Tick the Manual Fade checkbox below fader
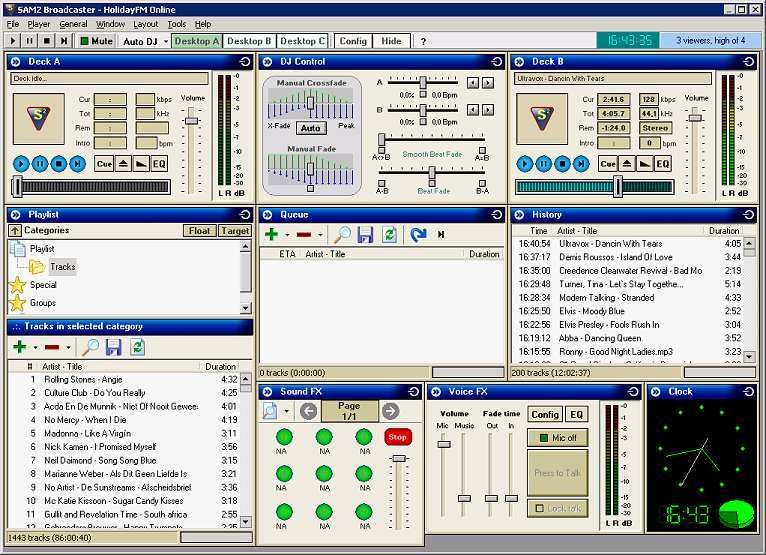766x555 pixels. [x=310, y=189]
